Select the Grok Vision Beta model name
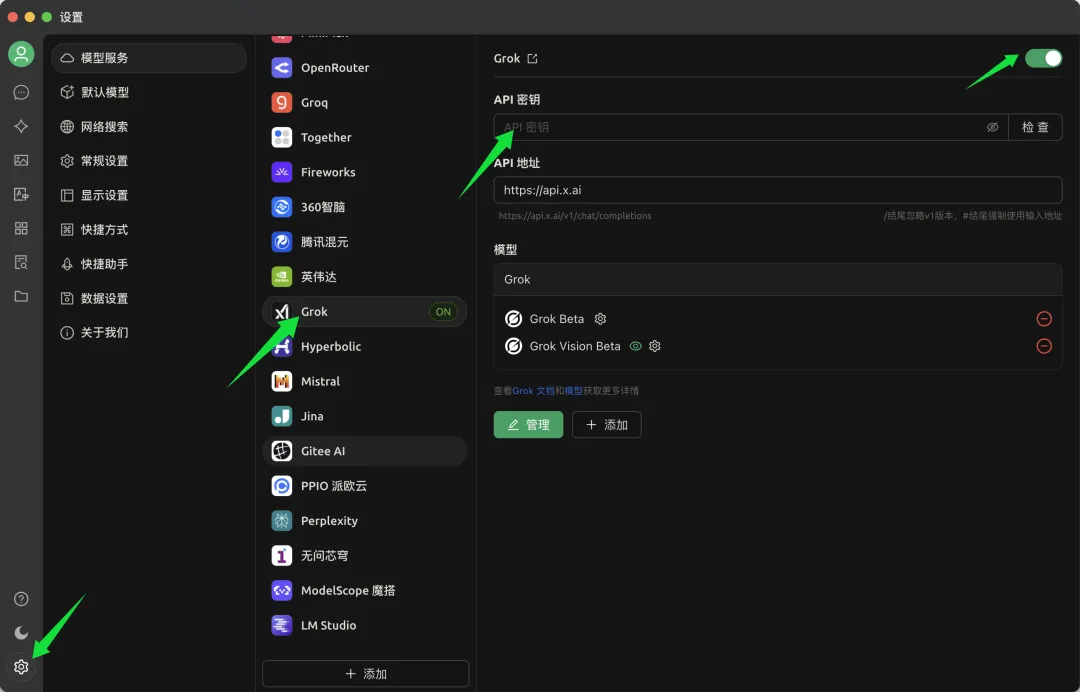1080x692 pixels. pos(575,346)
